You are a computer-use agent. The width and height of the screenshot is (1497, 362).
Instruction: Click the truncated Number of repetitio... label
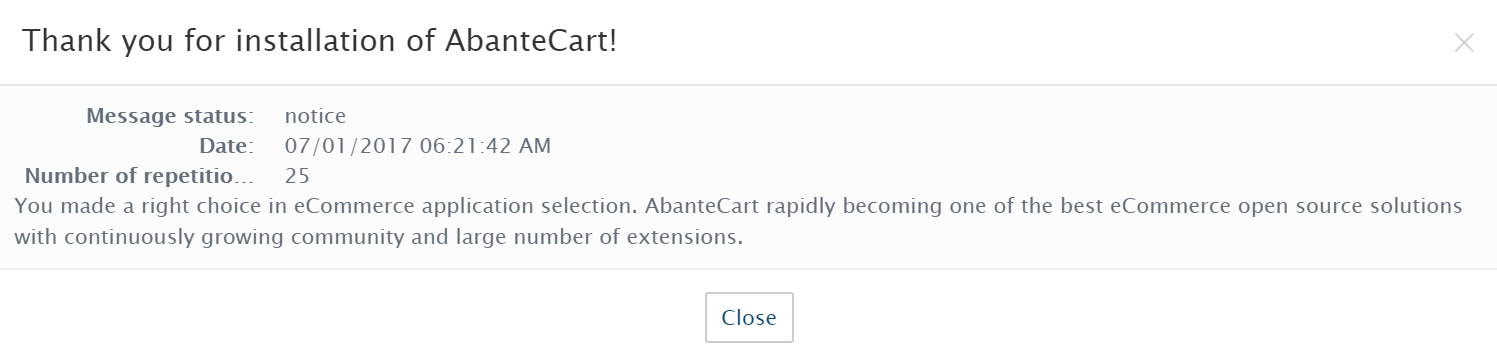pyautogui.click(x=139, y=176)
